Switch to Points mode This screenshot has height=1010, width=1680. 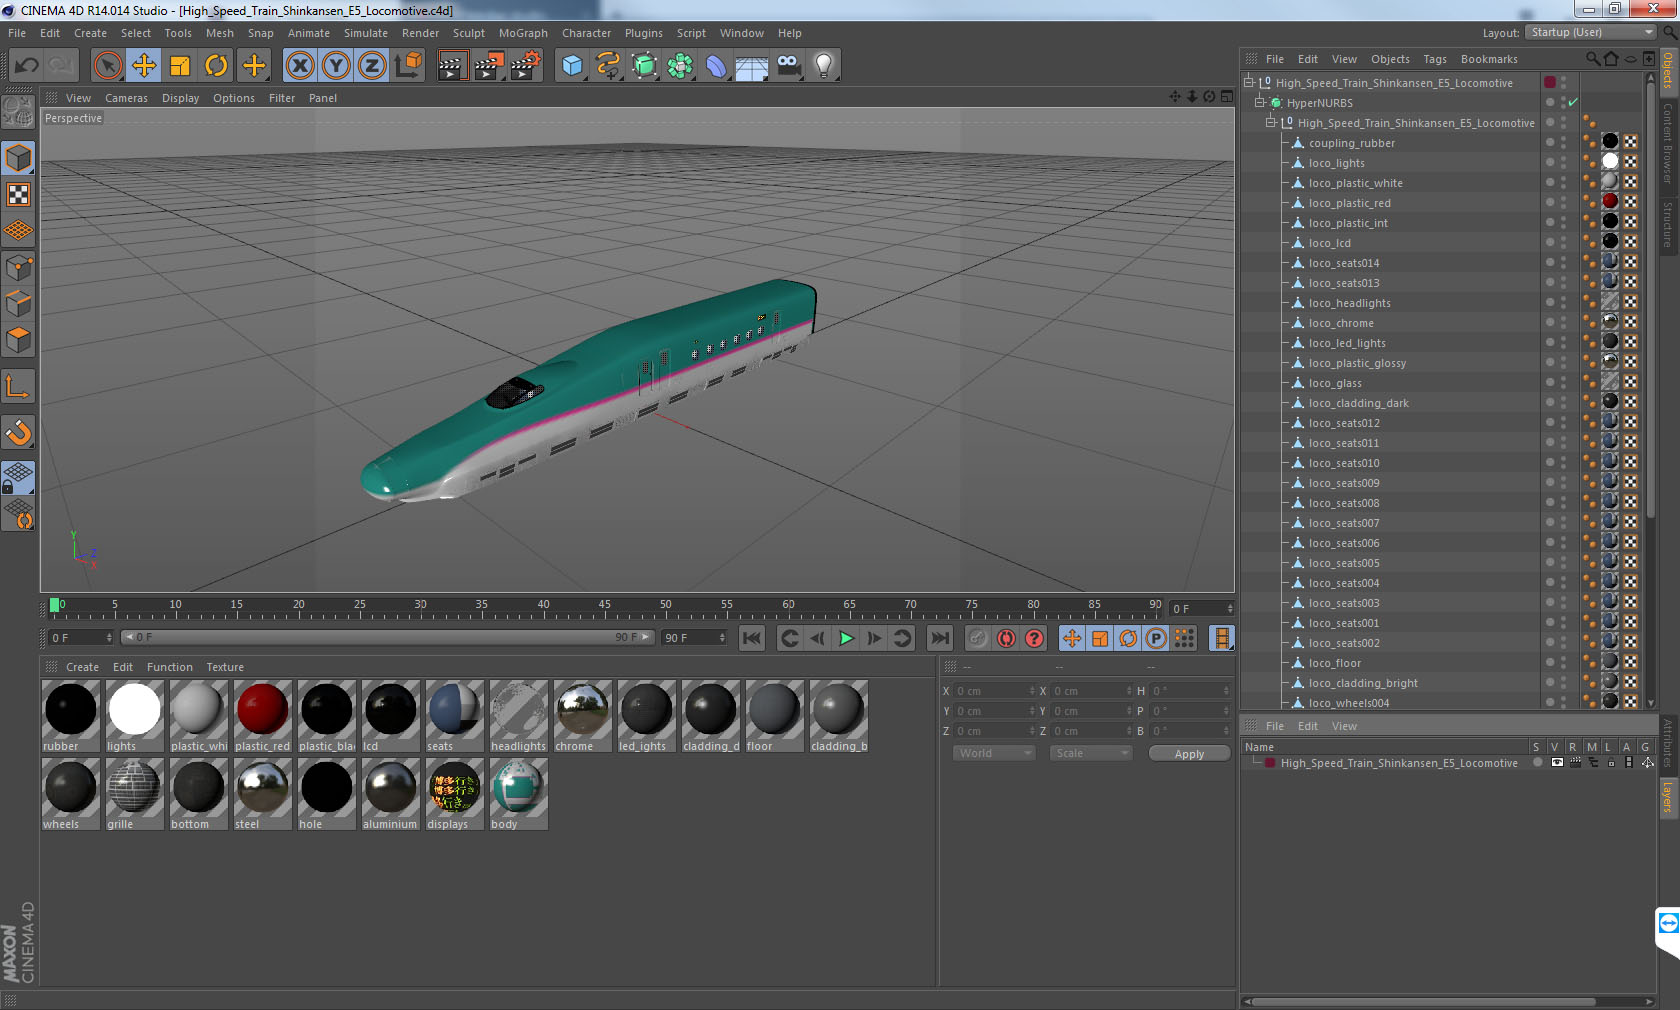click(18, 267)
